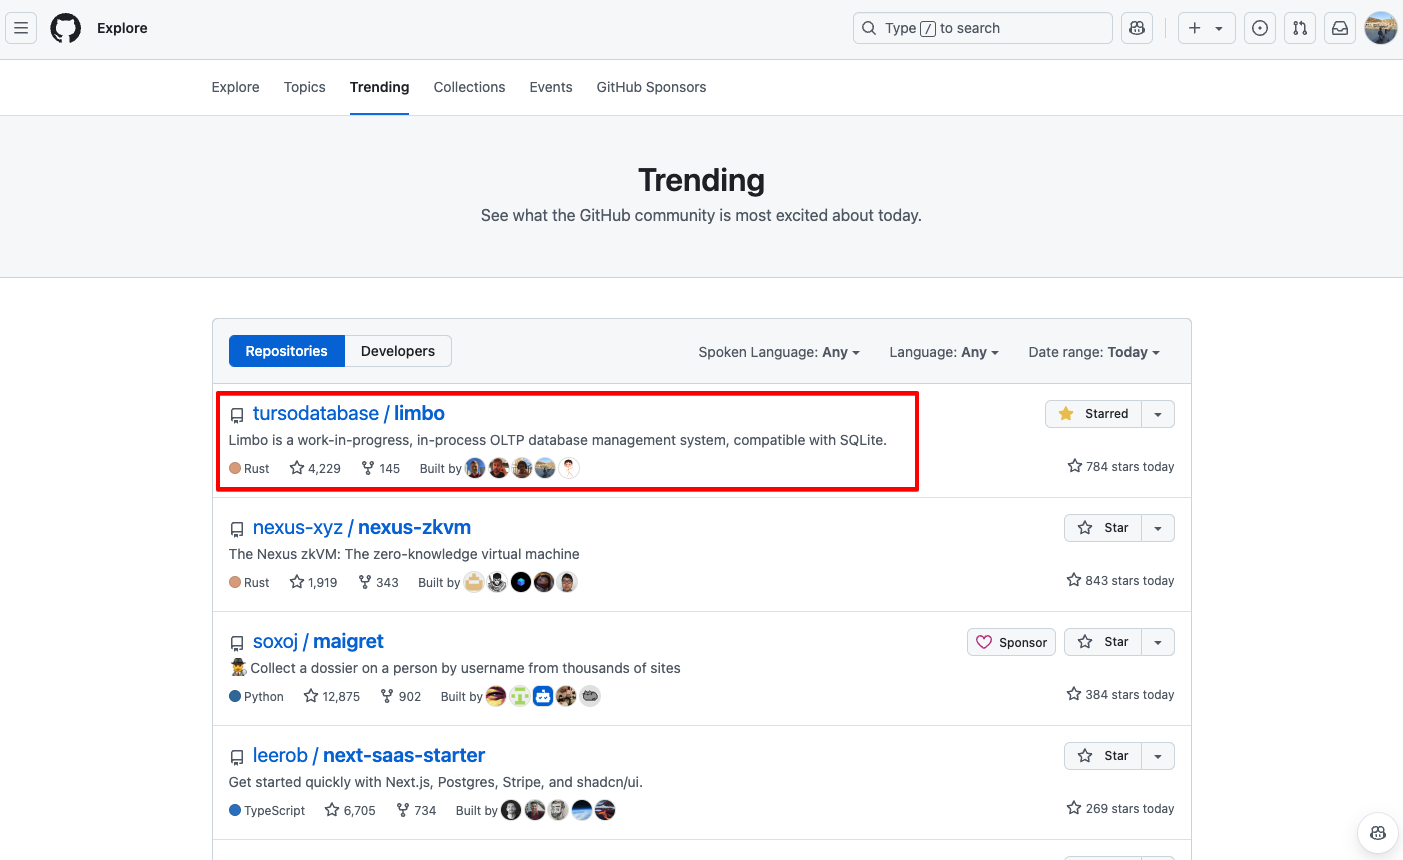Image resolution: width=1403 pixels, height=860 pixels.
Task: Open the Explore tab
Action: [x=236, y=87]
